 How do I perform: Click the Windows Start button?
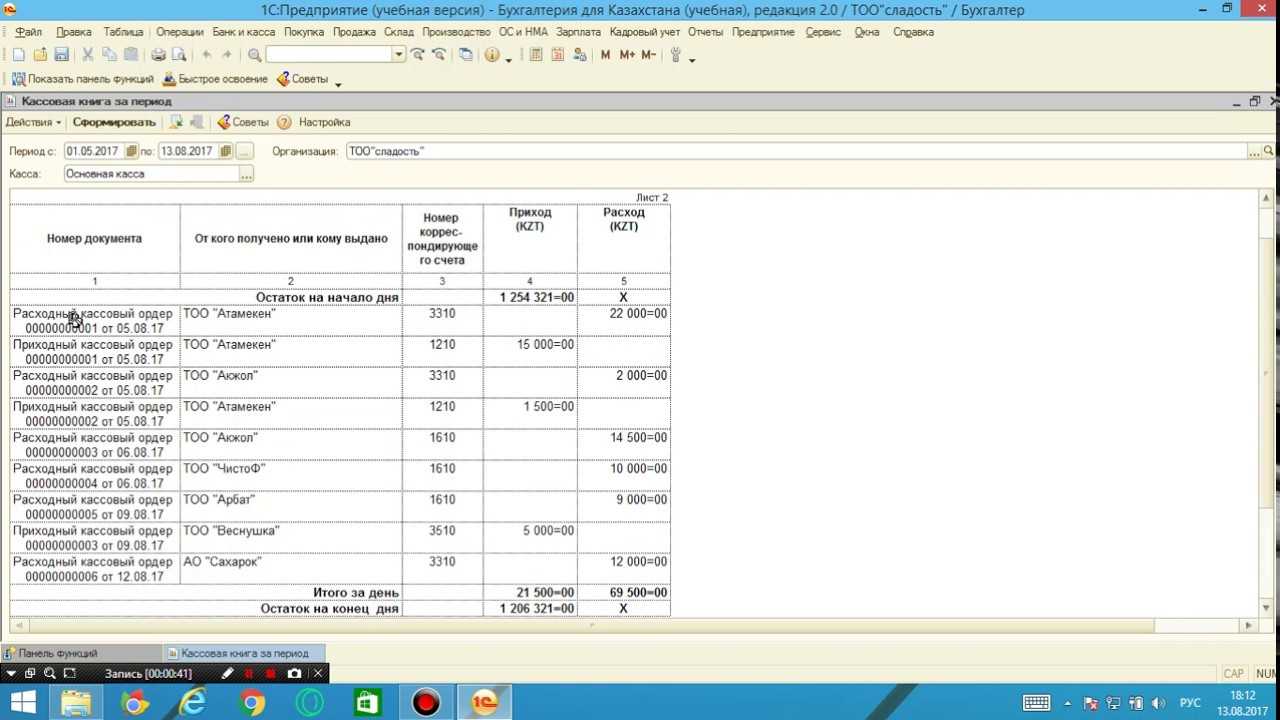(23, 703)
